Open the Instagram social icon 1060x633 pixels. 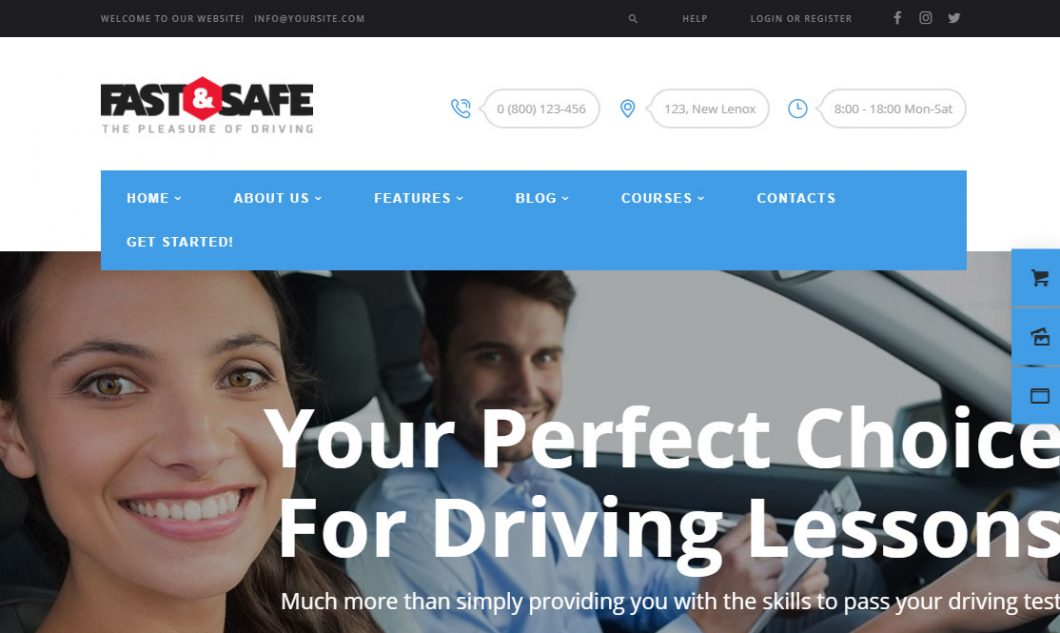coord(925,18)
